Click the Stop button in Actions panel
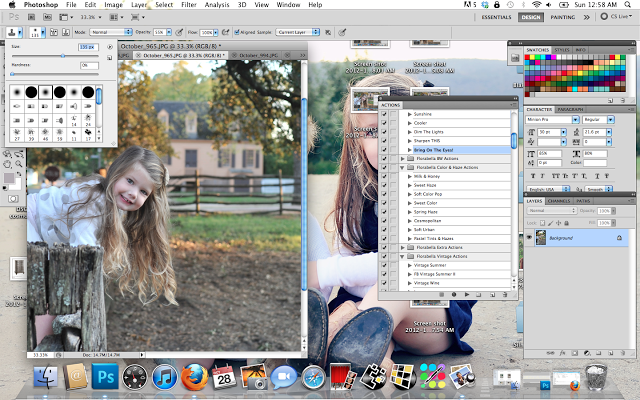The height and width of the screenshot is (400, 640). [441, 294]
